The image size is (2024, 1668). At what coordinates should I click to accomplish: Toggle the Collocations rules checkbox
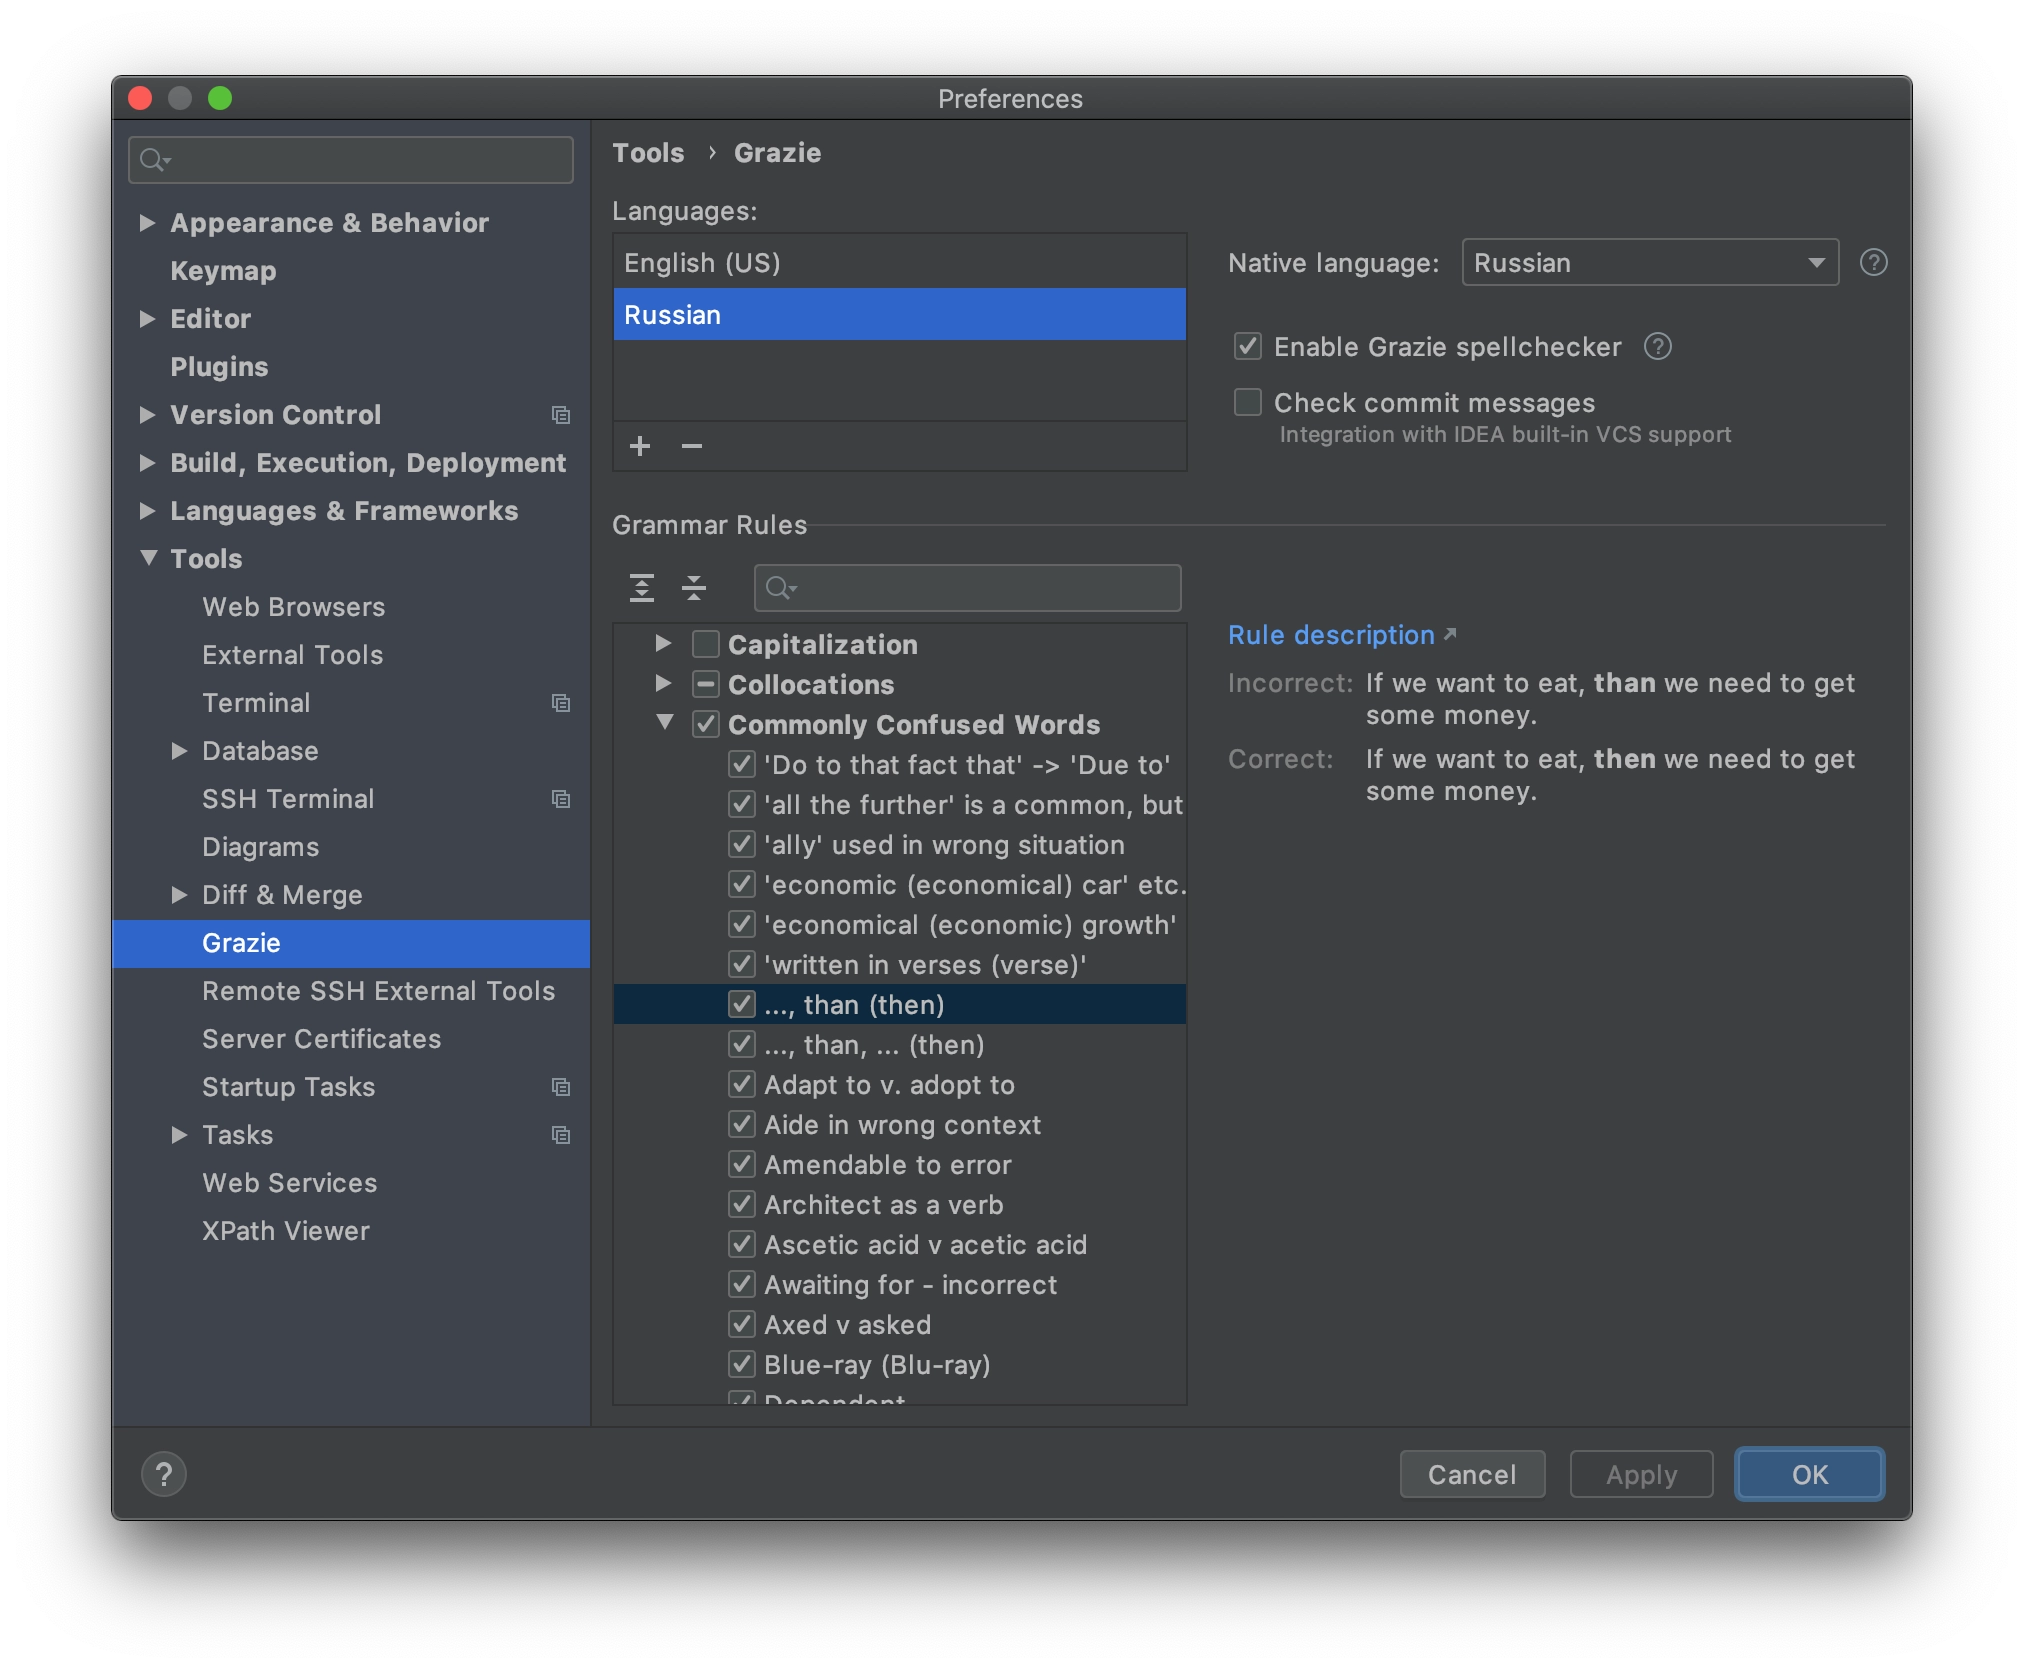click(x=706, y=684)
